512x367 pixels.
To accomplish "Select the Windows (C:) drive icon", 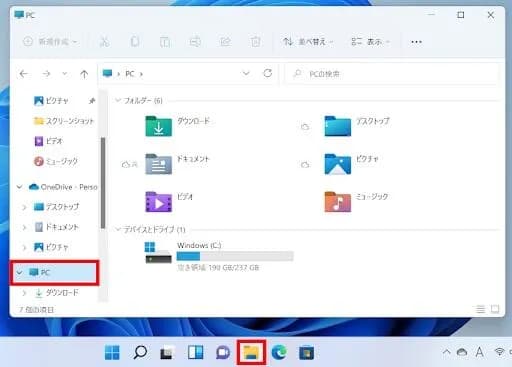I will click(158, 253).
